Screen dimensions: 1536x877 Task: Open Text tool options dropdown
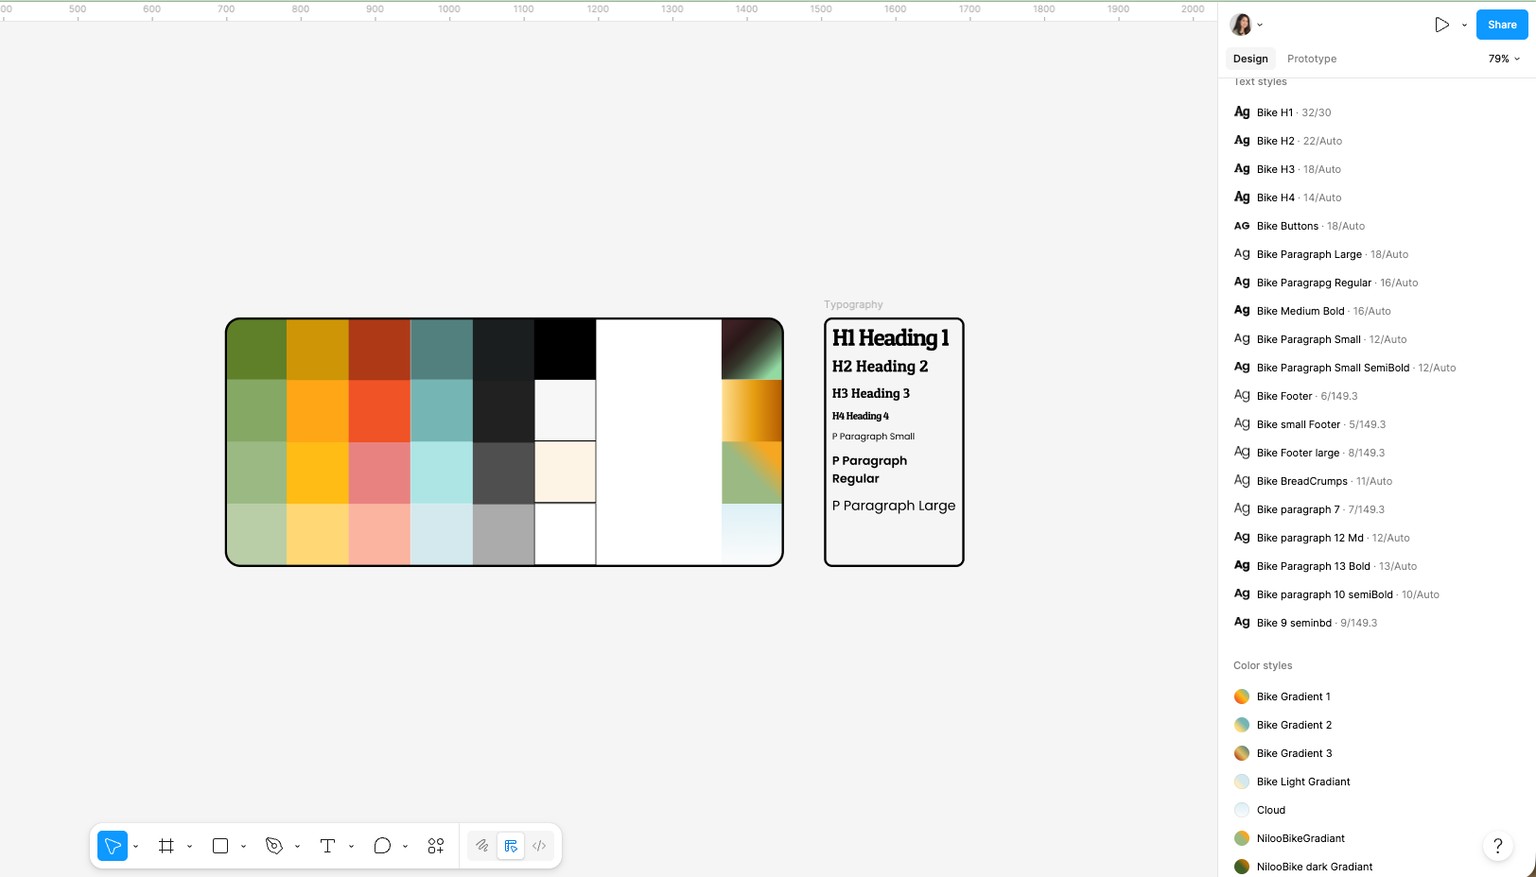point(351,847)
